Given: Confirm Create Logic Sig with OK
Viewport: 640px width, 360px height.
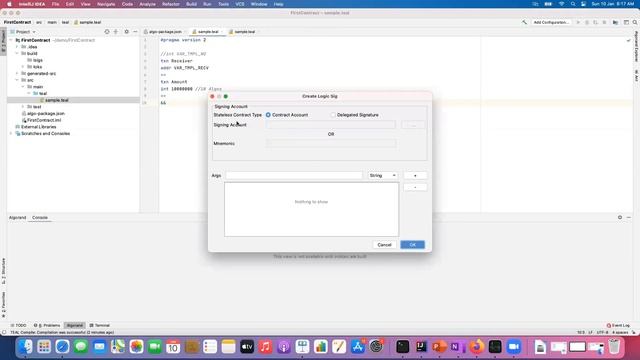Looking at the screenshot, I should (412, 245).
